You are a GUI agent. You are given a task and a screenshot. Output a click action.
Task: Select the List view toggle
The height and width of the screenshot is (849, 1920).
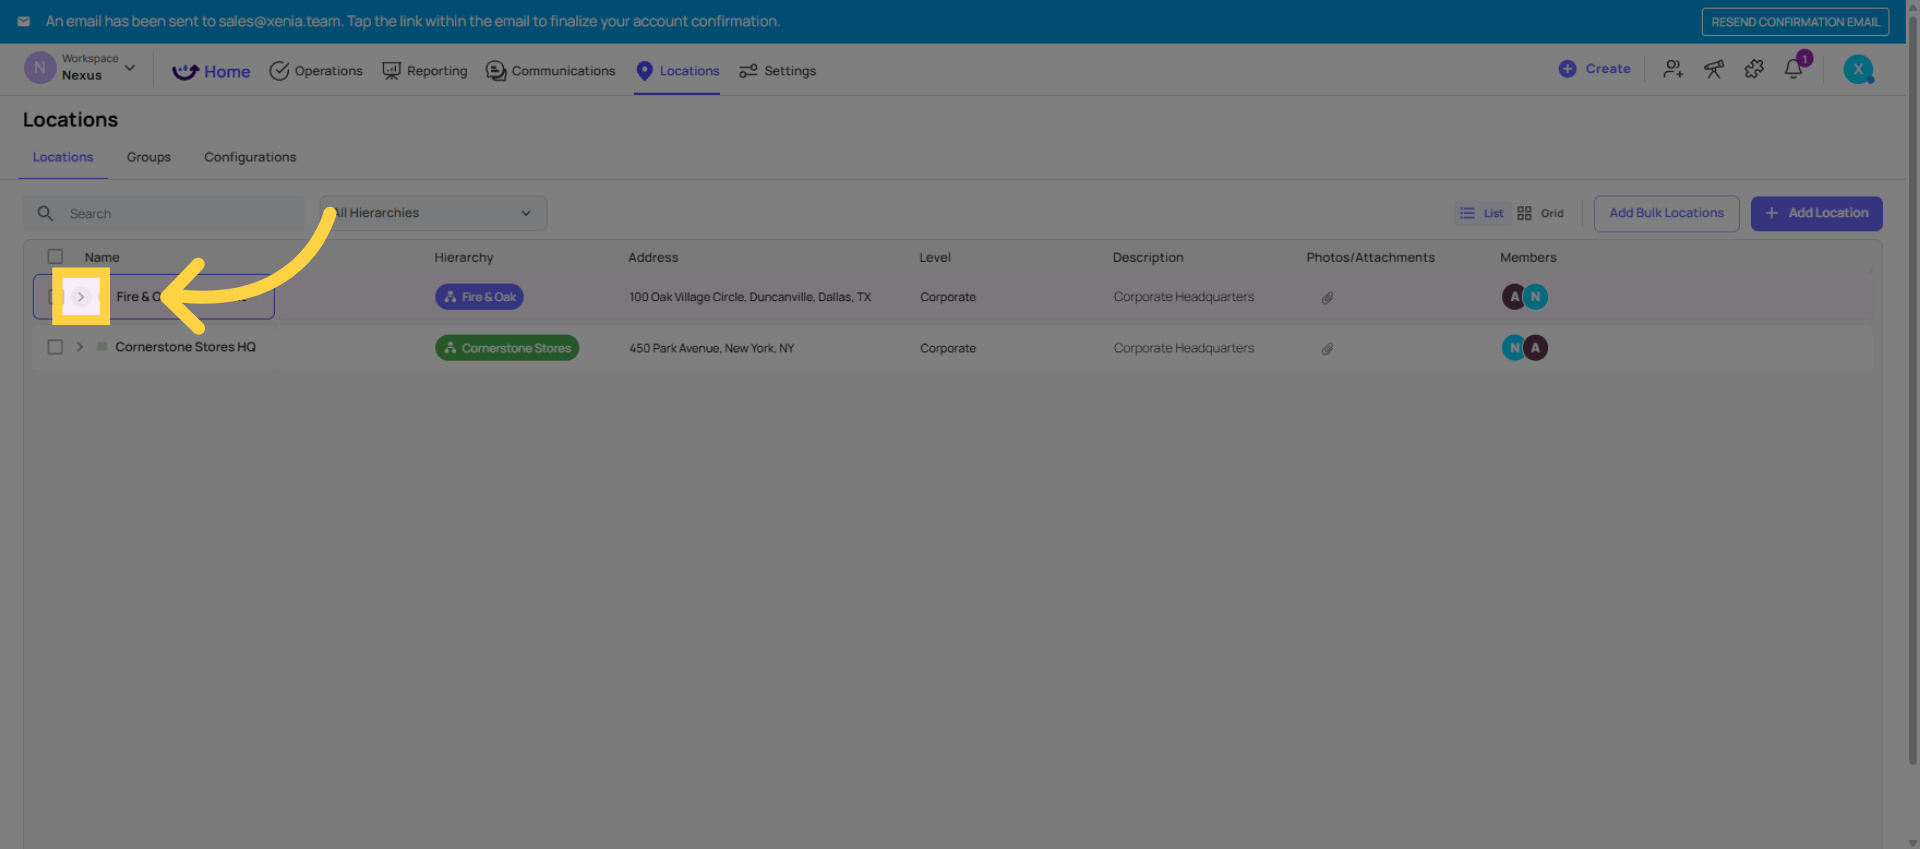click(1482, 213)
